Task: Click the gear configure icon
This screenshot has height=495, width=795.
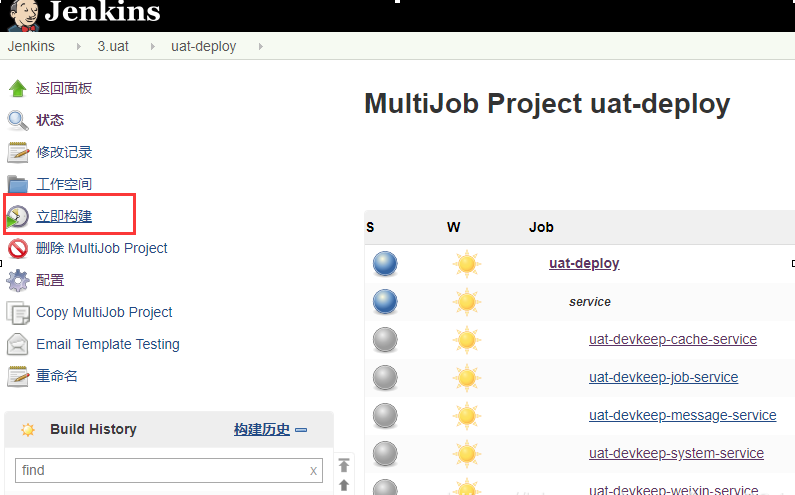Action: 18,280
